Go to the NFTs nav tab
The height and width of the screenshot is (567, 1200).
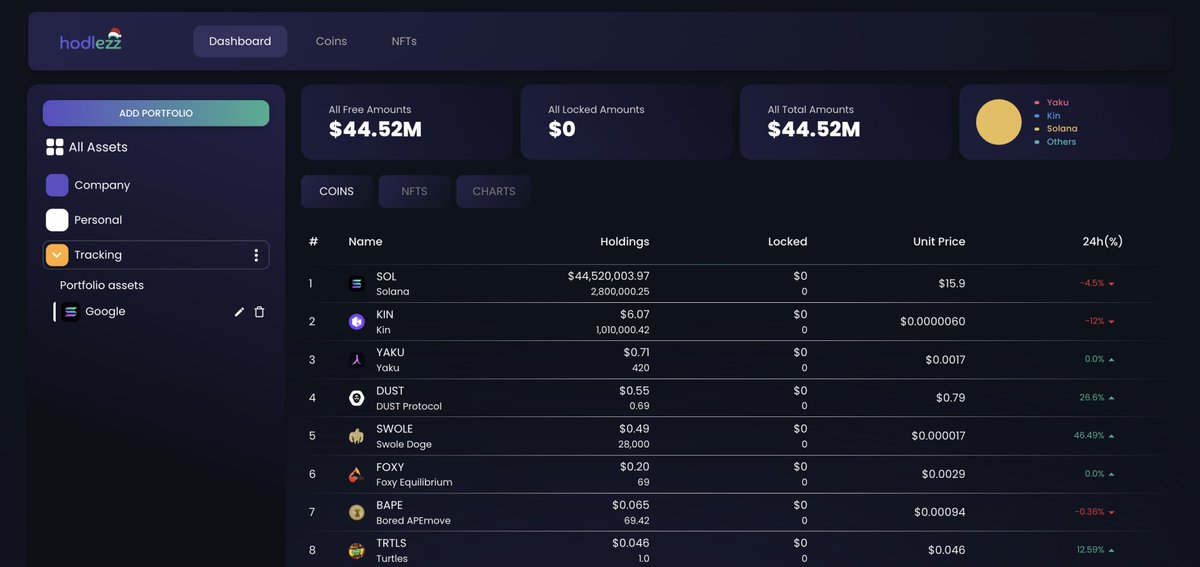404,41
